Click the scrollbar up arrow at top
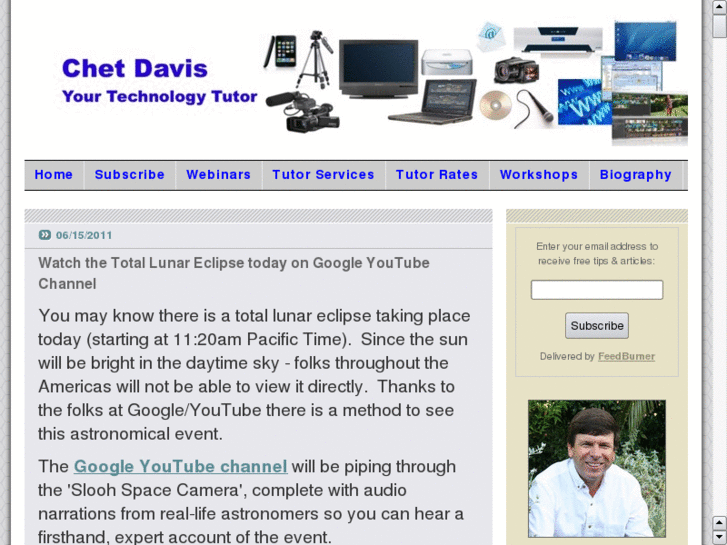727x545 pixels. coord(719,6)
